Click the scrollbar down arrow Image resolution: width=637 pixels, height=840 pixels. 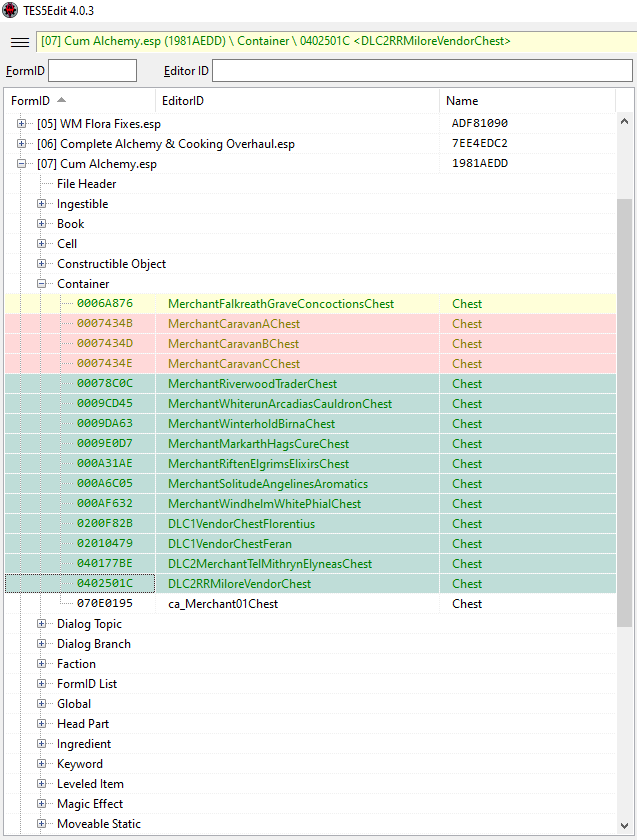(624, 826)
